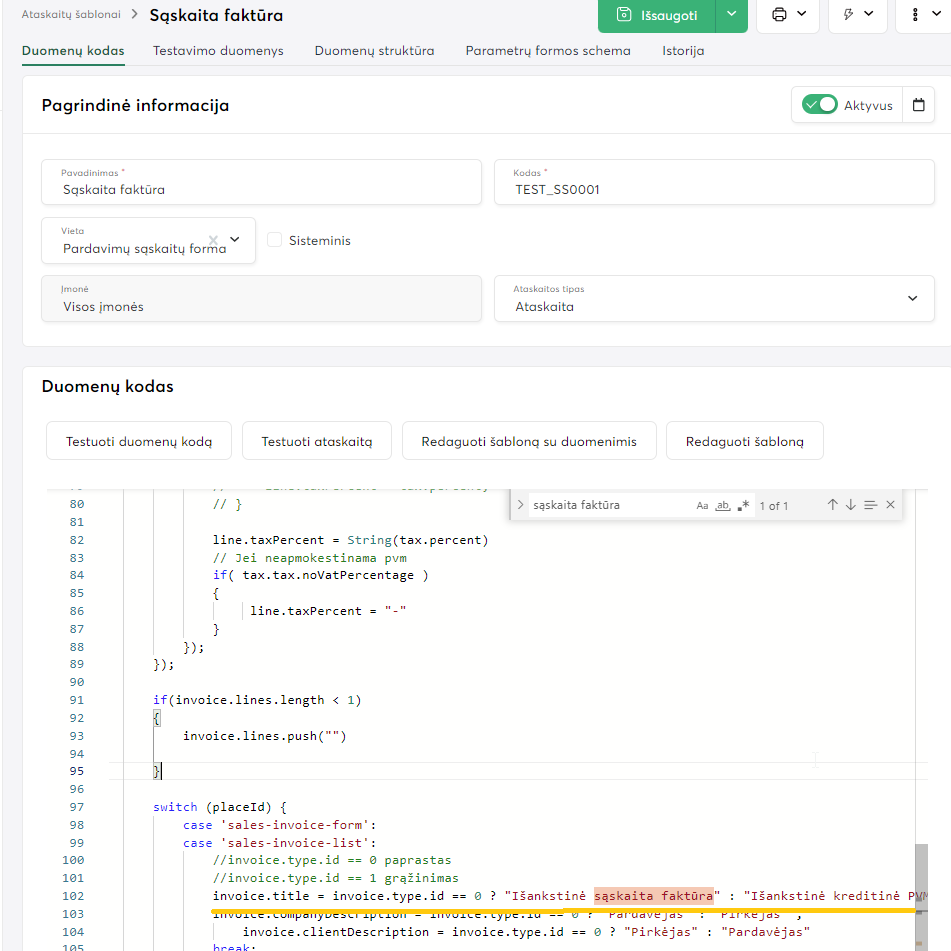The image size is (951, 951).
Task: Open the three-dot more options menu
Action: (920, 15)
